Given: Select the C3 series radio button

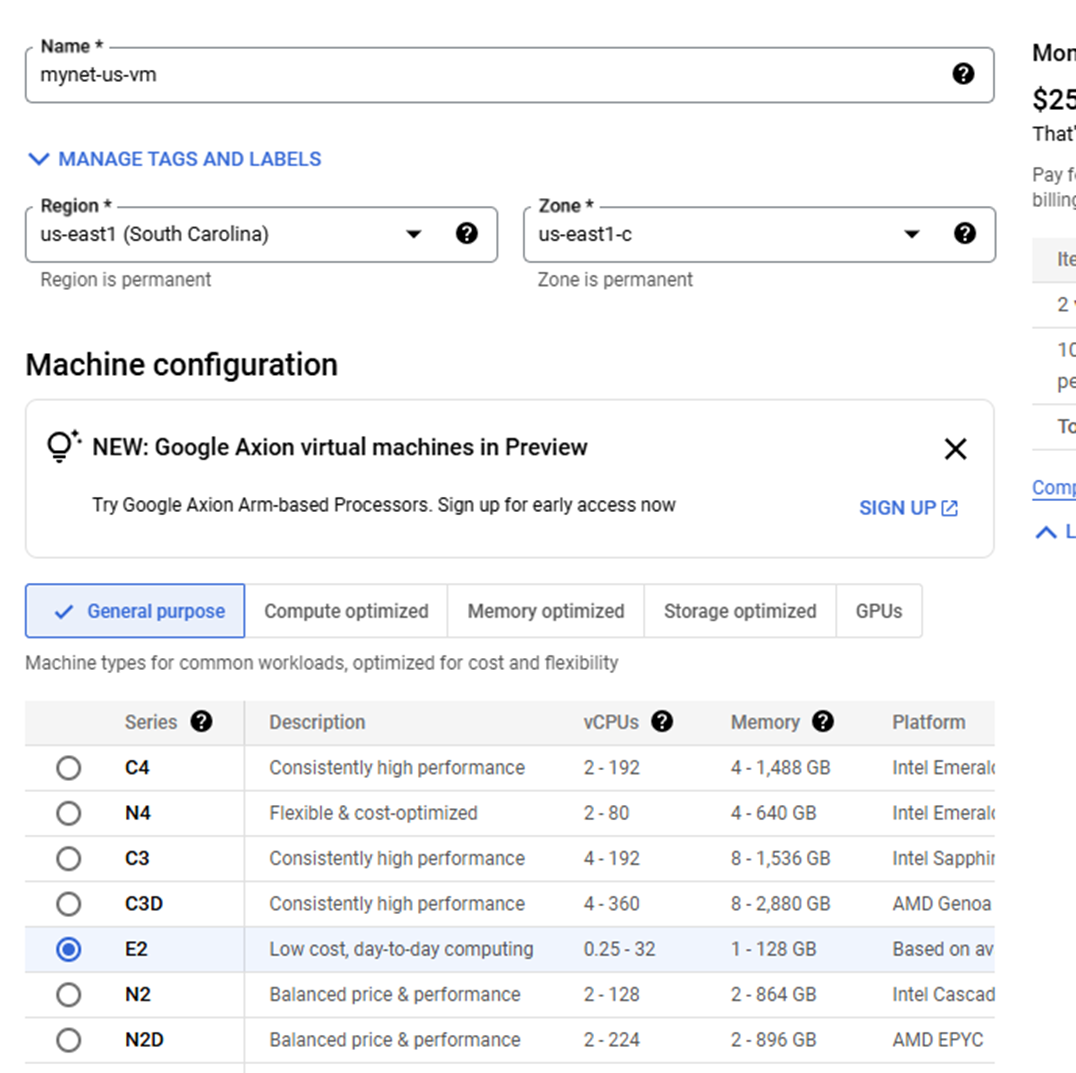Looking at the screenshot, I should point(69,858).
